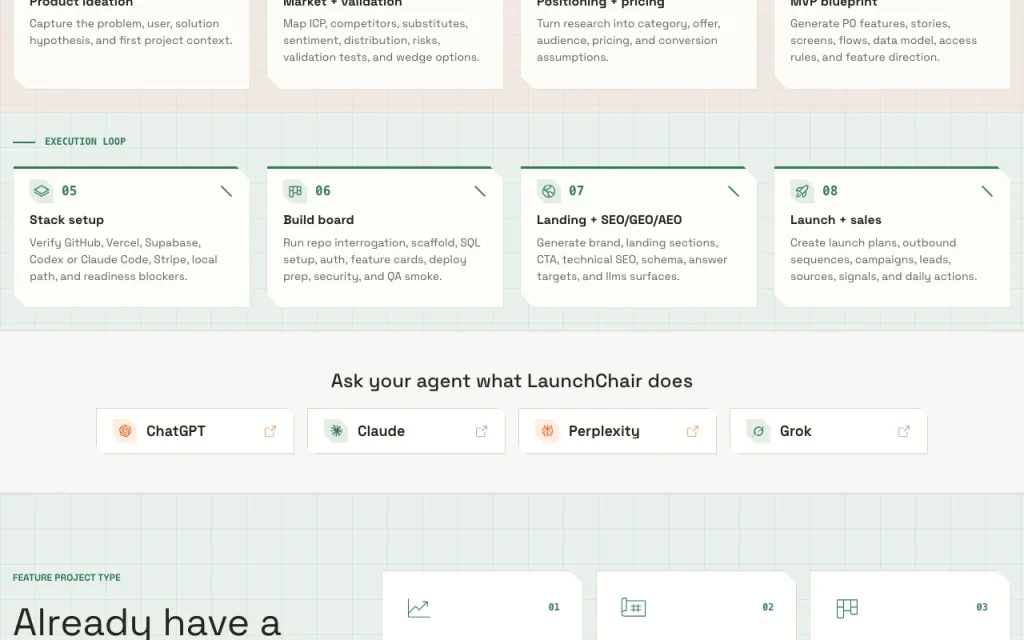Click the FEATURE PROJECT TYPE label
This screenshot has height=640, width=1024.
pos(67,577)
